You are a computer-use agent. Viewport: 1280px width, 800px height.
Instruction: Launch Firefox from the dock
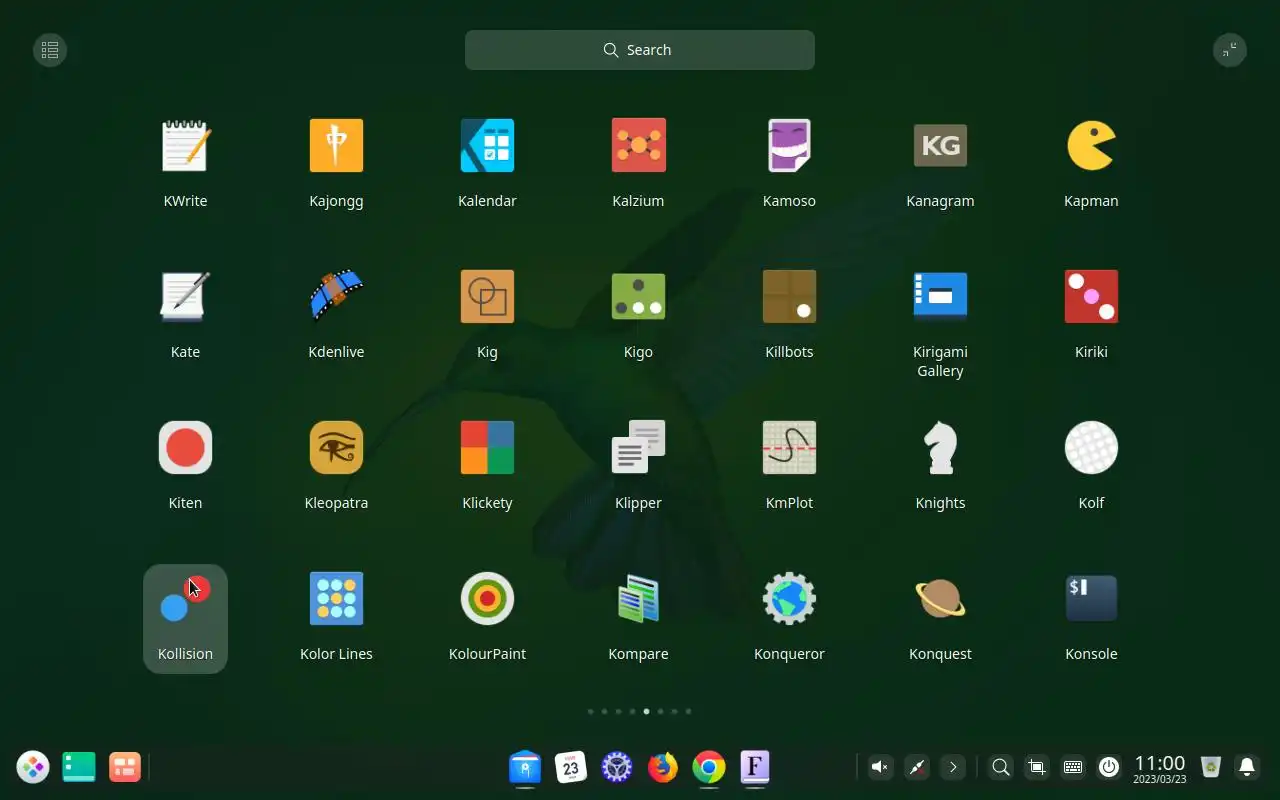pos(663,767)
